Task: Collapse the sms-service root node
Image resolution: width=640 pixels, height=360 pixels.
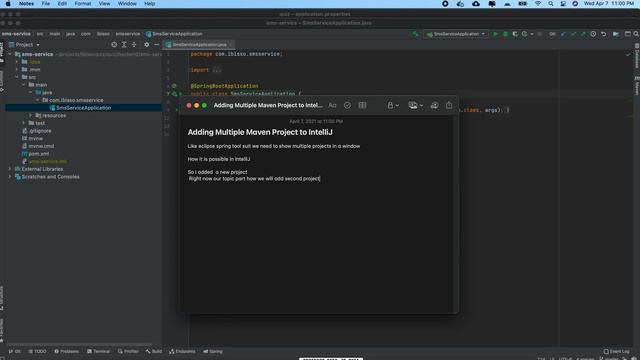Action: 10,54
